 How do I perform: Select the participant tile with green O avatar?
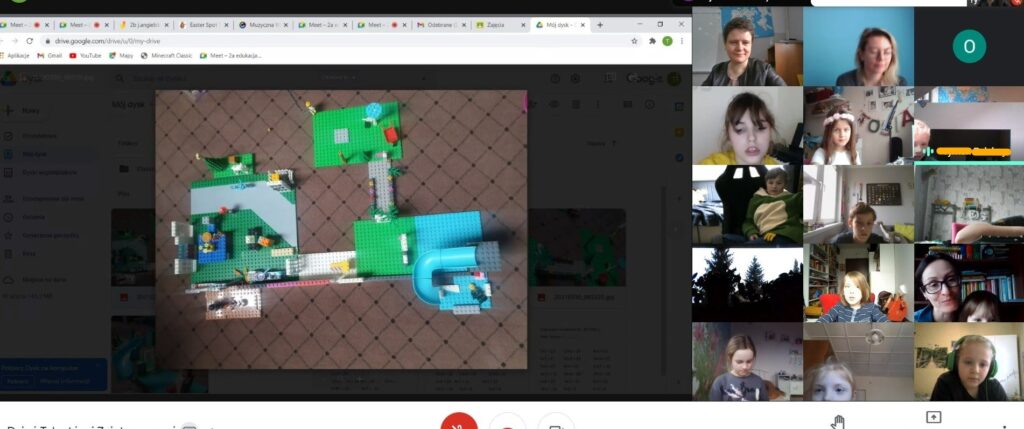point(969,47)
